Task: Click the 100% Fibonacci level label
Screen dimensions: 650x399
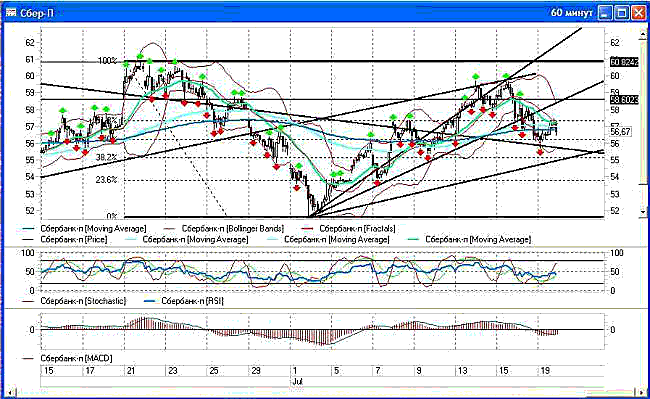Action: [107, 61]
